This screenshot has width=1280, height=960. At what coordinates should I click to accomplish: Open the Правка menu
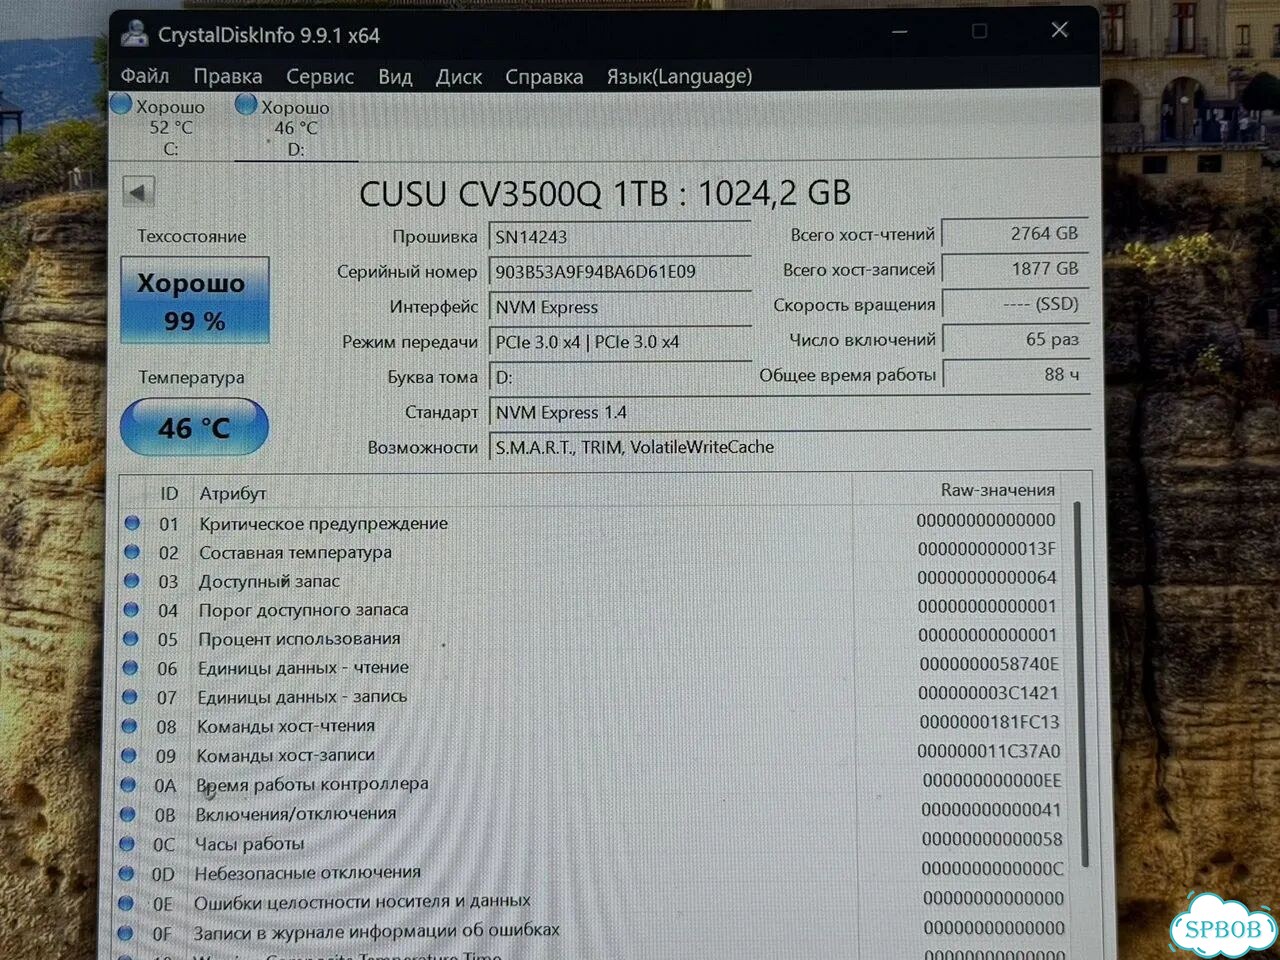click(228, 76)
